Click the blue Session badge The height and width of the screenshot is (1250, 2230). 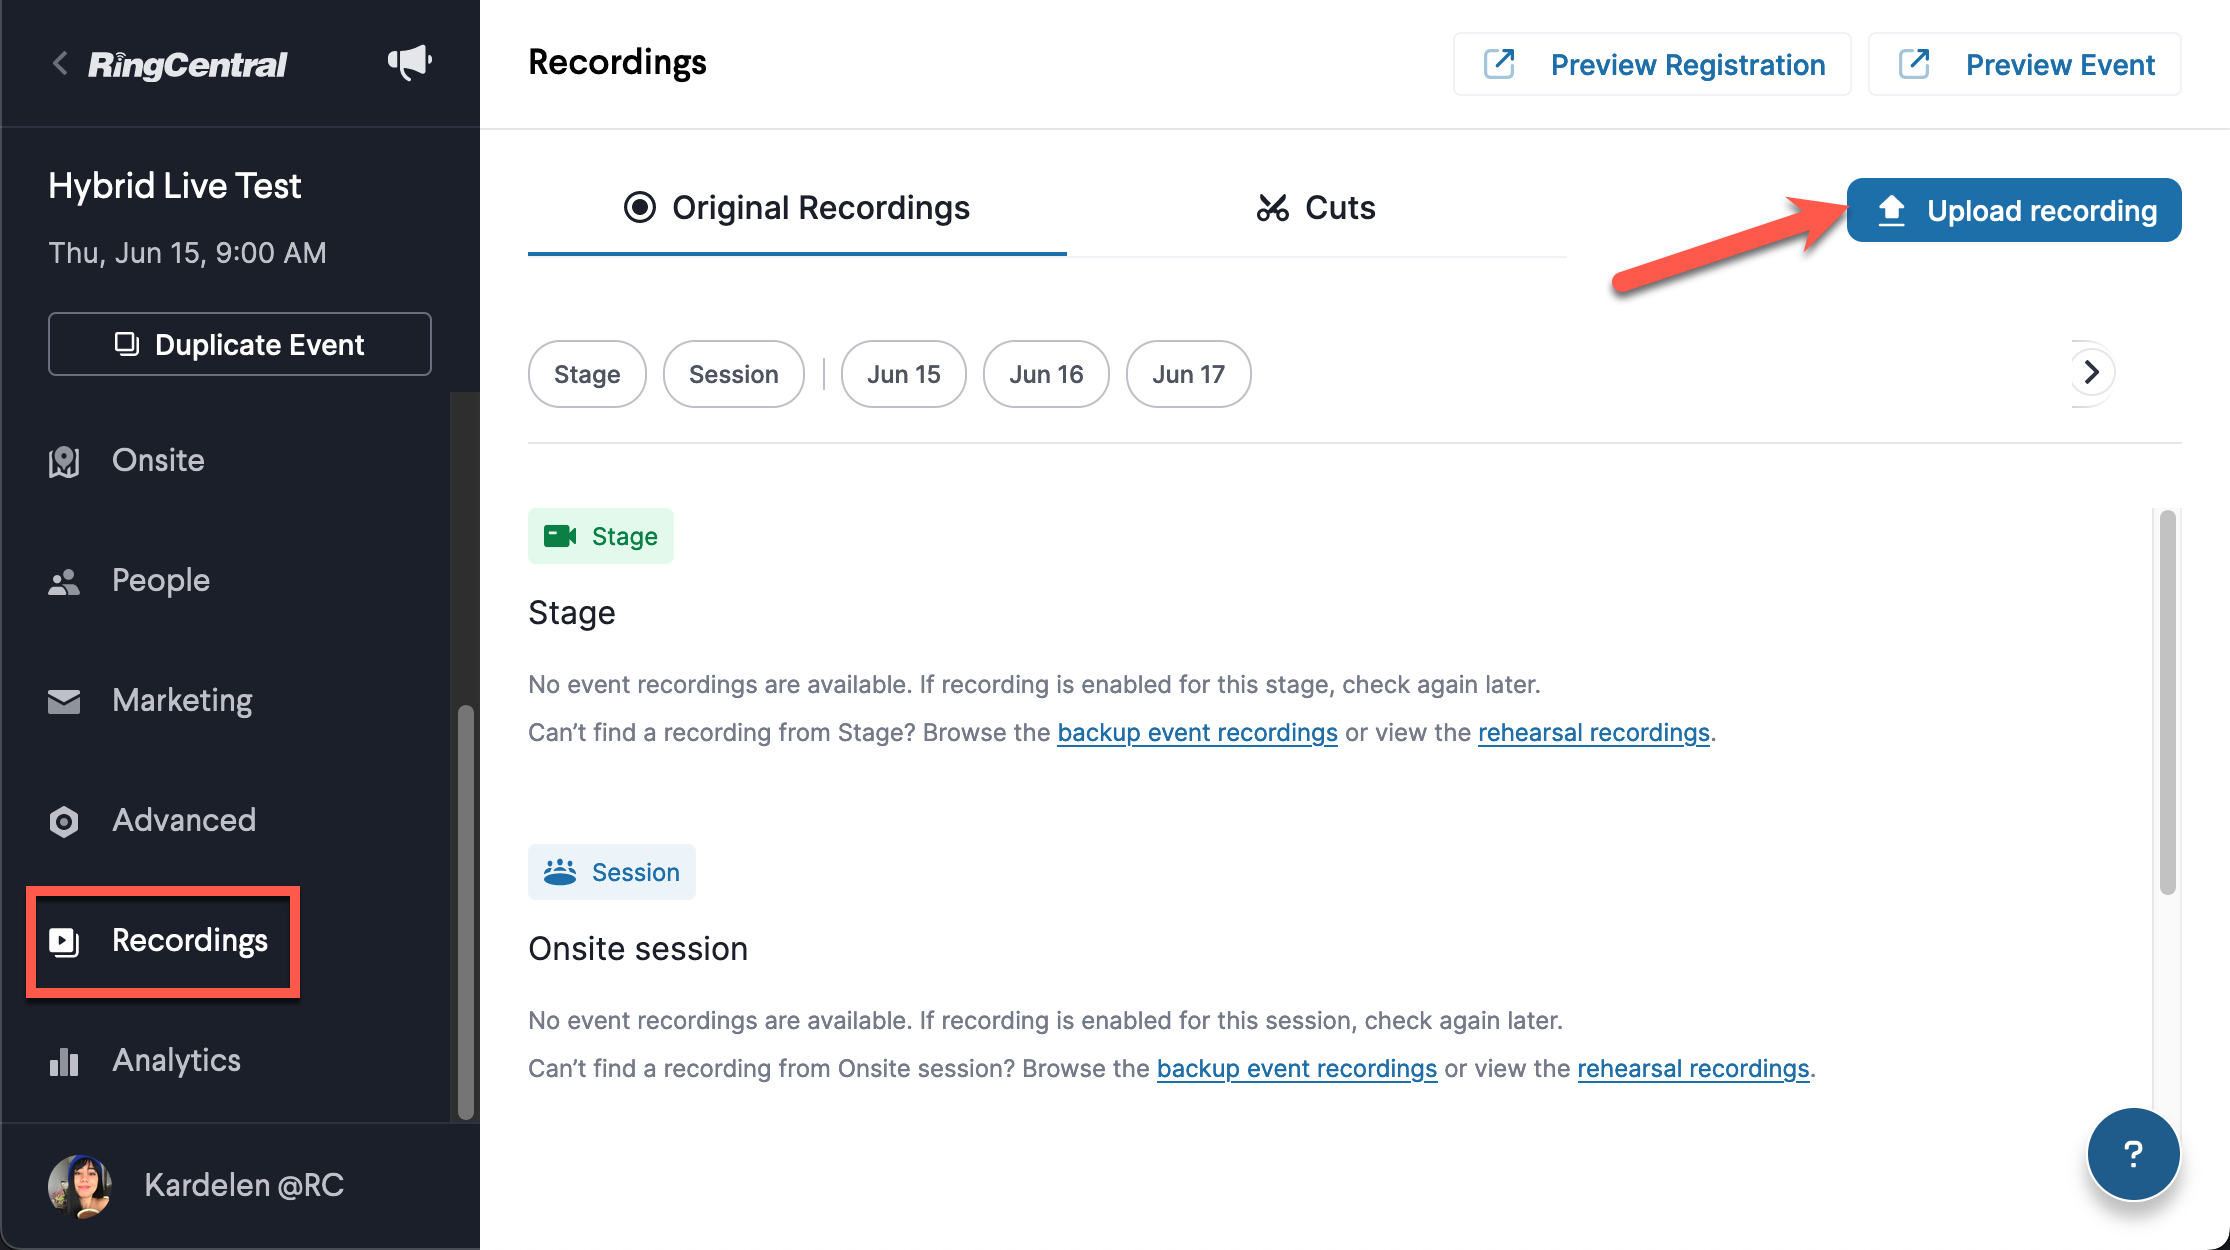pos(611,872)
